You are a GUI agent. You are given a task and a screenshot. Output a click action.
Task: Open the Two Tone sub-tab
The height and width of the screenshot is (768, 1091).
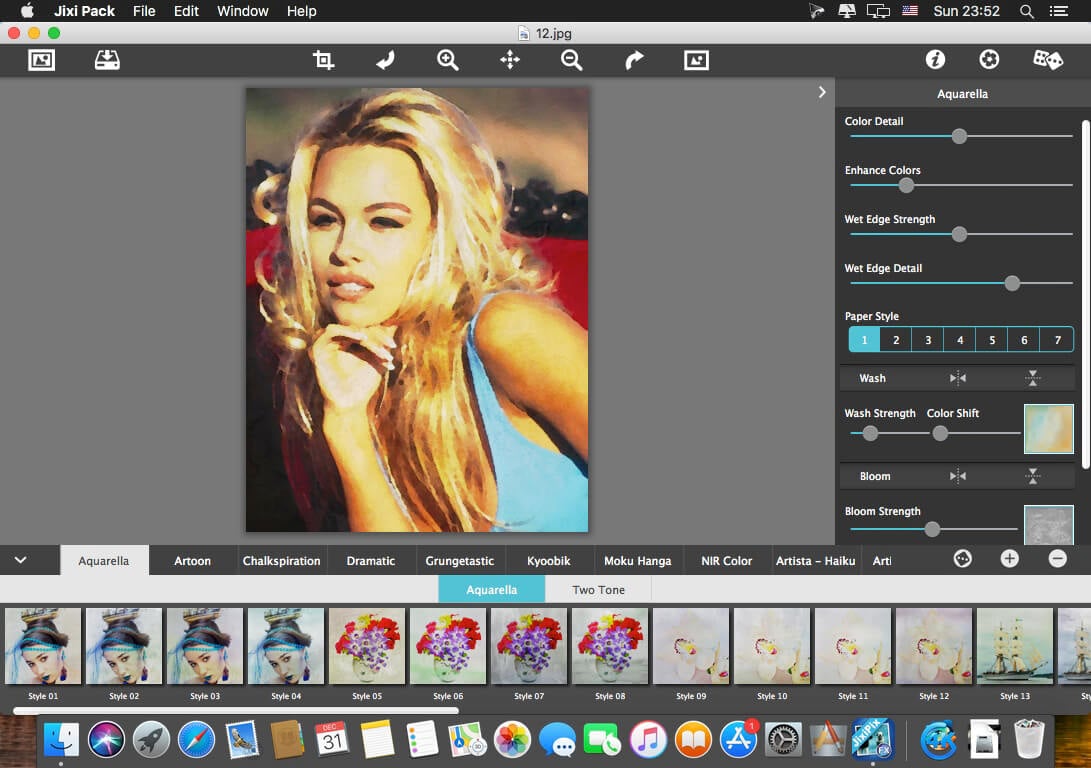click(598, 590)
